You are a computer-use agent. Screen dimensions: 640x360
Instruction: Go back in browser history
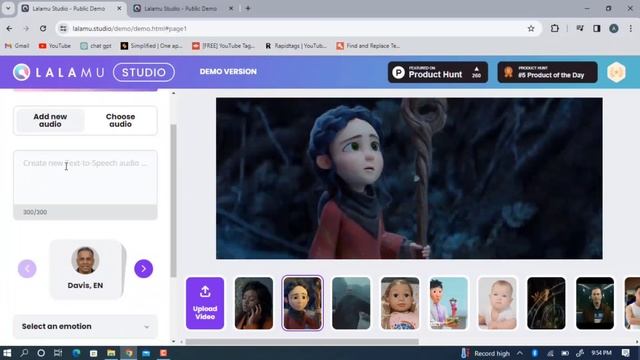pyautogui.click(x=9, y=29)
